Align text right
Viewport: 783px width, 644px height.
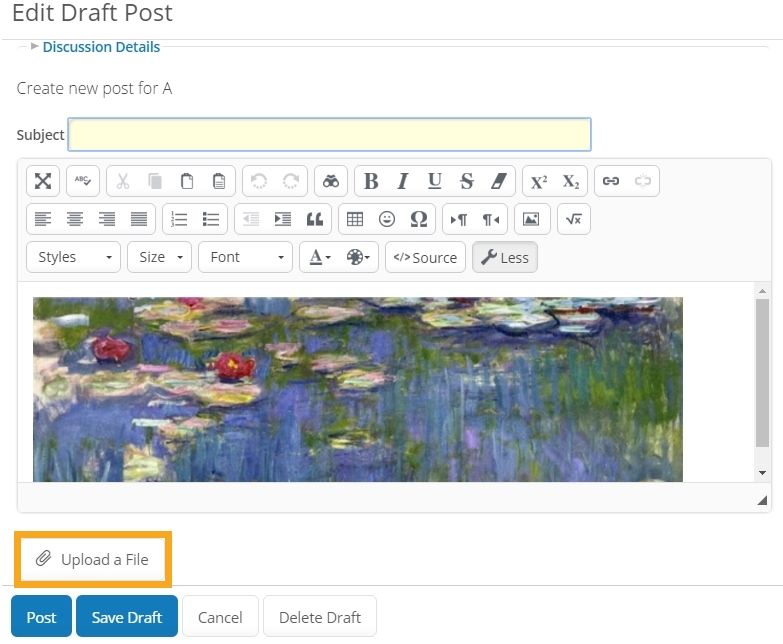point(107,219)
